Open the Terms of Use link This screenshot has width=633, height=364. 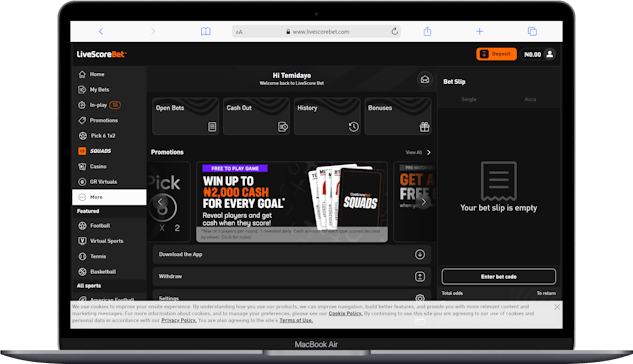click(296, 320)
